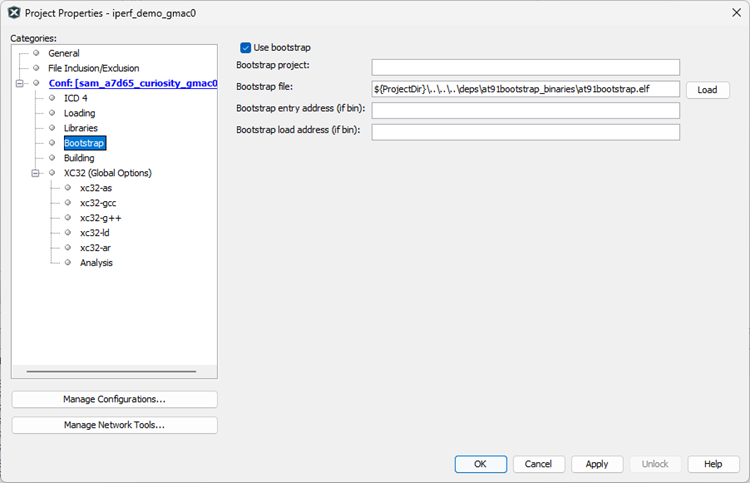Close the Project Properties dialog

732,11
